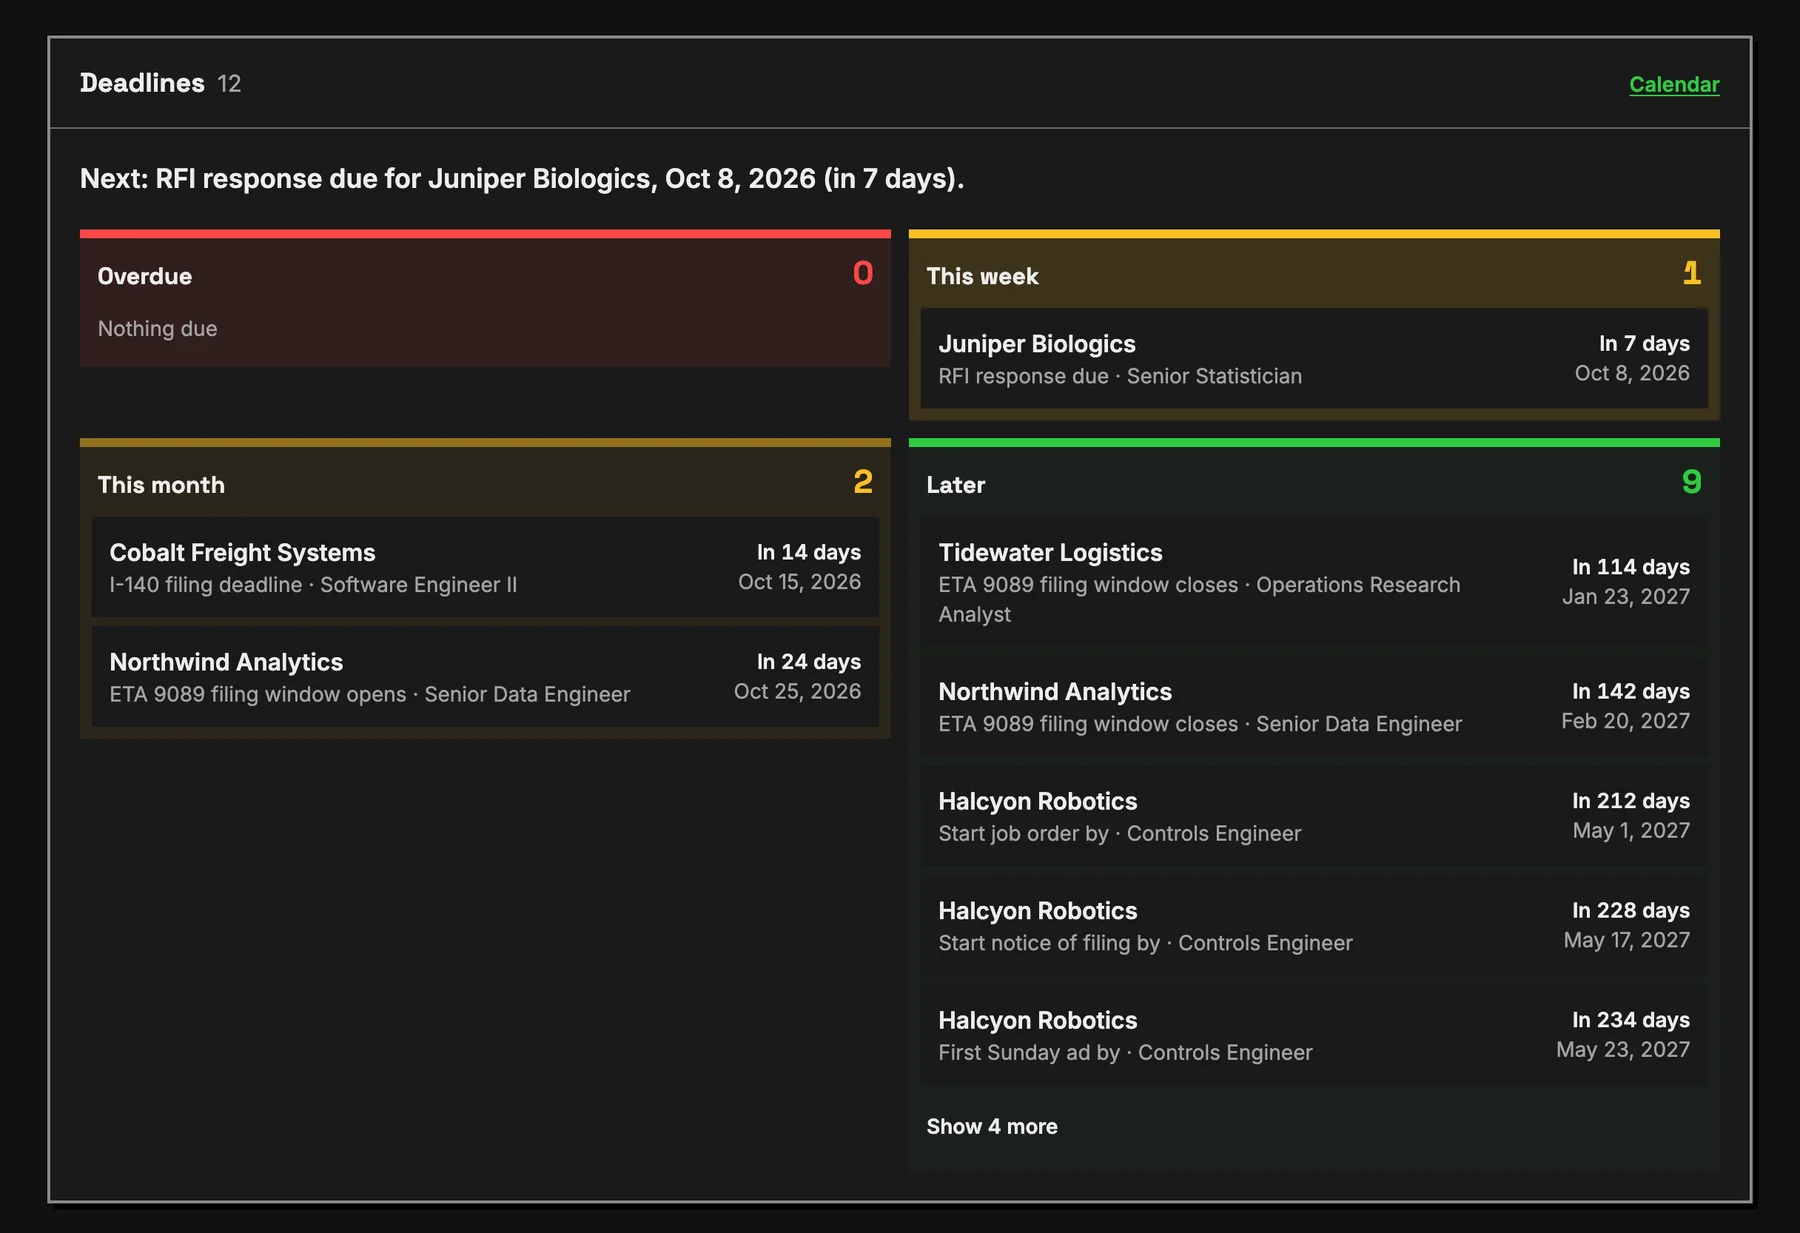Viewport: 1800px width, 1233px height.
Task: Click the May 1, 2027 date
Action: (1631, 831)
